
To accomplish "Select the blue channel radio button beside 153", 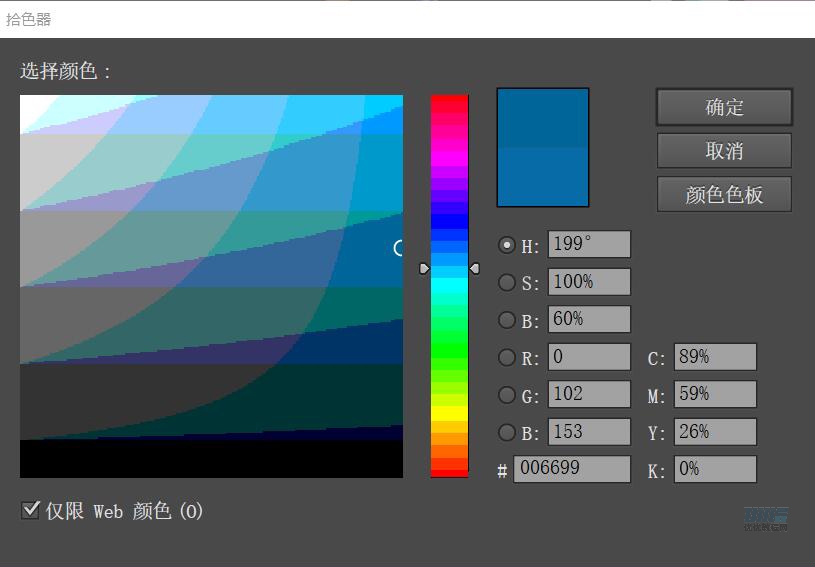I will point(507,433).
